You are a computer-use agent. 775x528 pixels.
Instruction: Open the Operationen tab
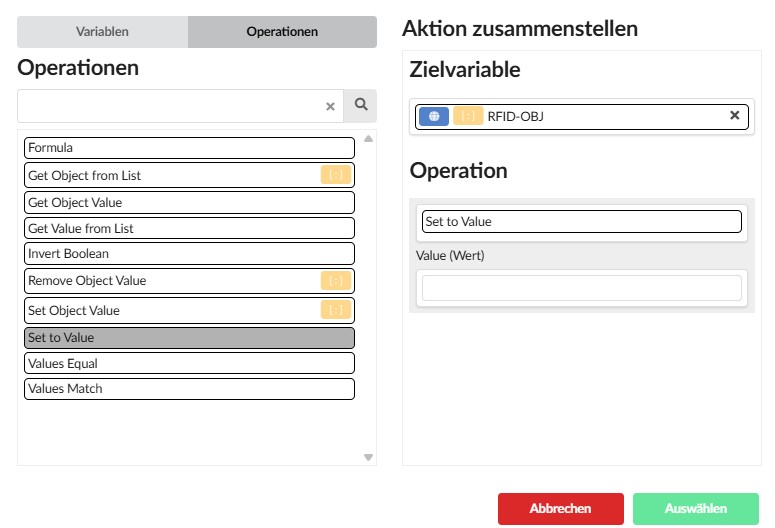click(x=282, y=32)
